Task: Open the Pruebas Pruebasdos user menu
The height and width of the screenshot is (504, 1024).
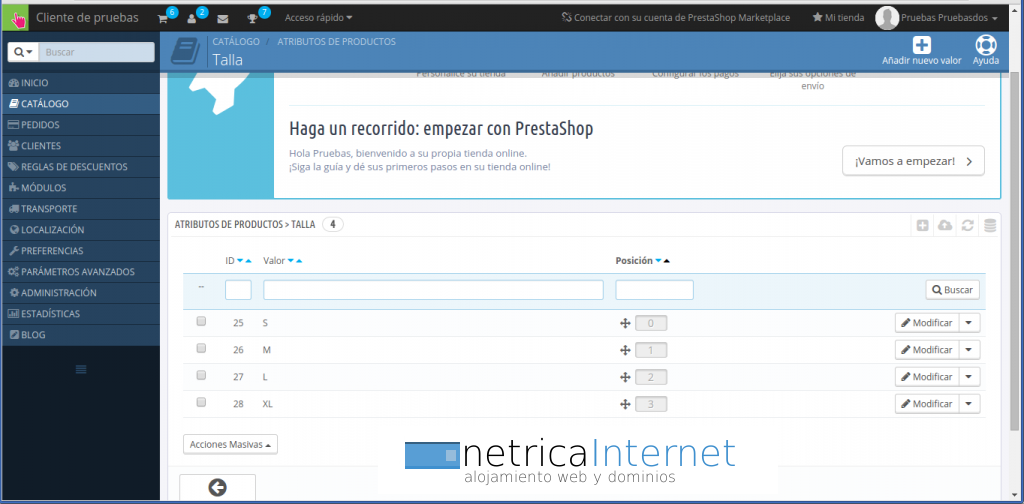Action: coord(949,18)
